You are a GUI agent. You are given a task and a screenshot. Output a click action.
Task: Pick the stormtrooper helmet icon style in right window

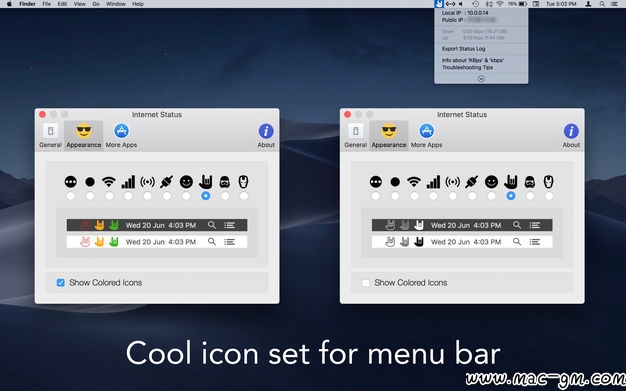click(x=530, y=182)
